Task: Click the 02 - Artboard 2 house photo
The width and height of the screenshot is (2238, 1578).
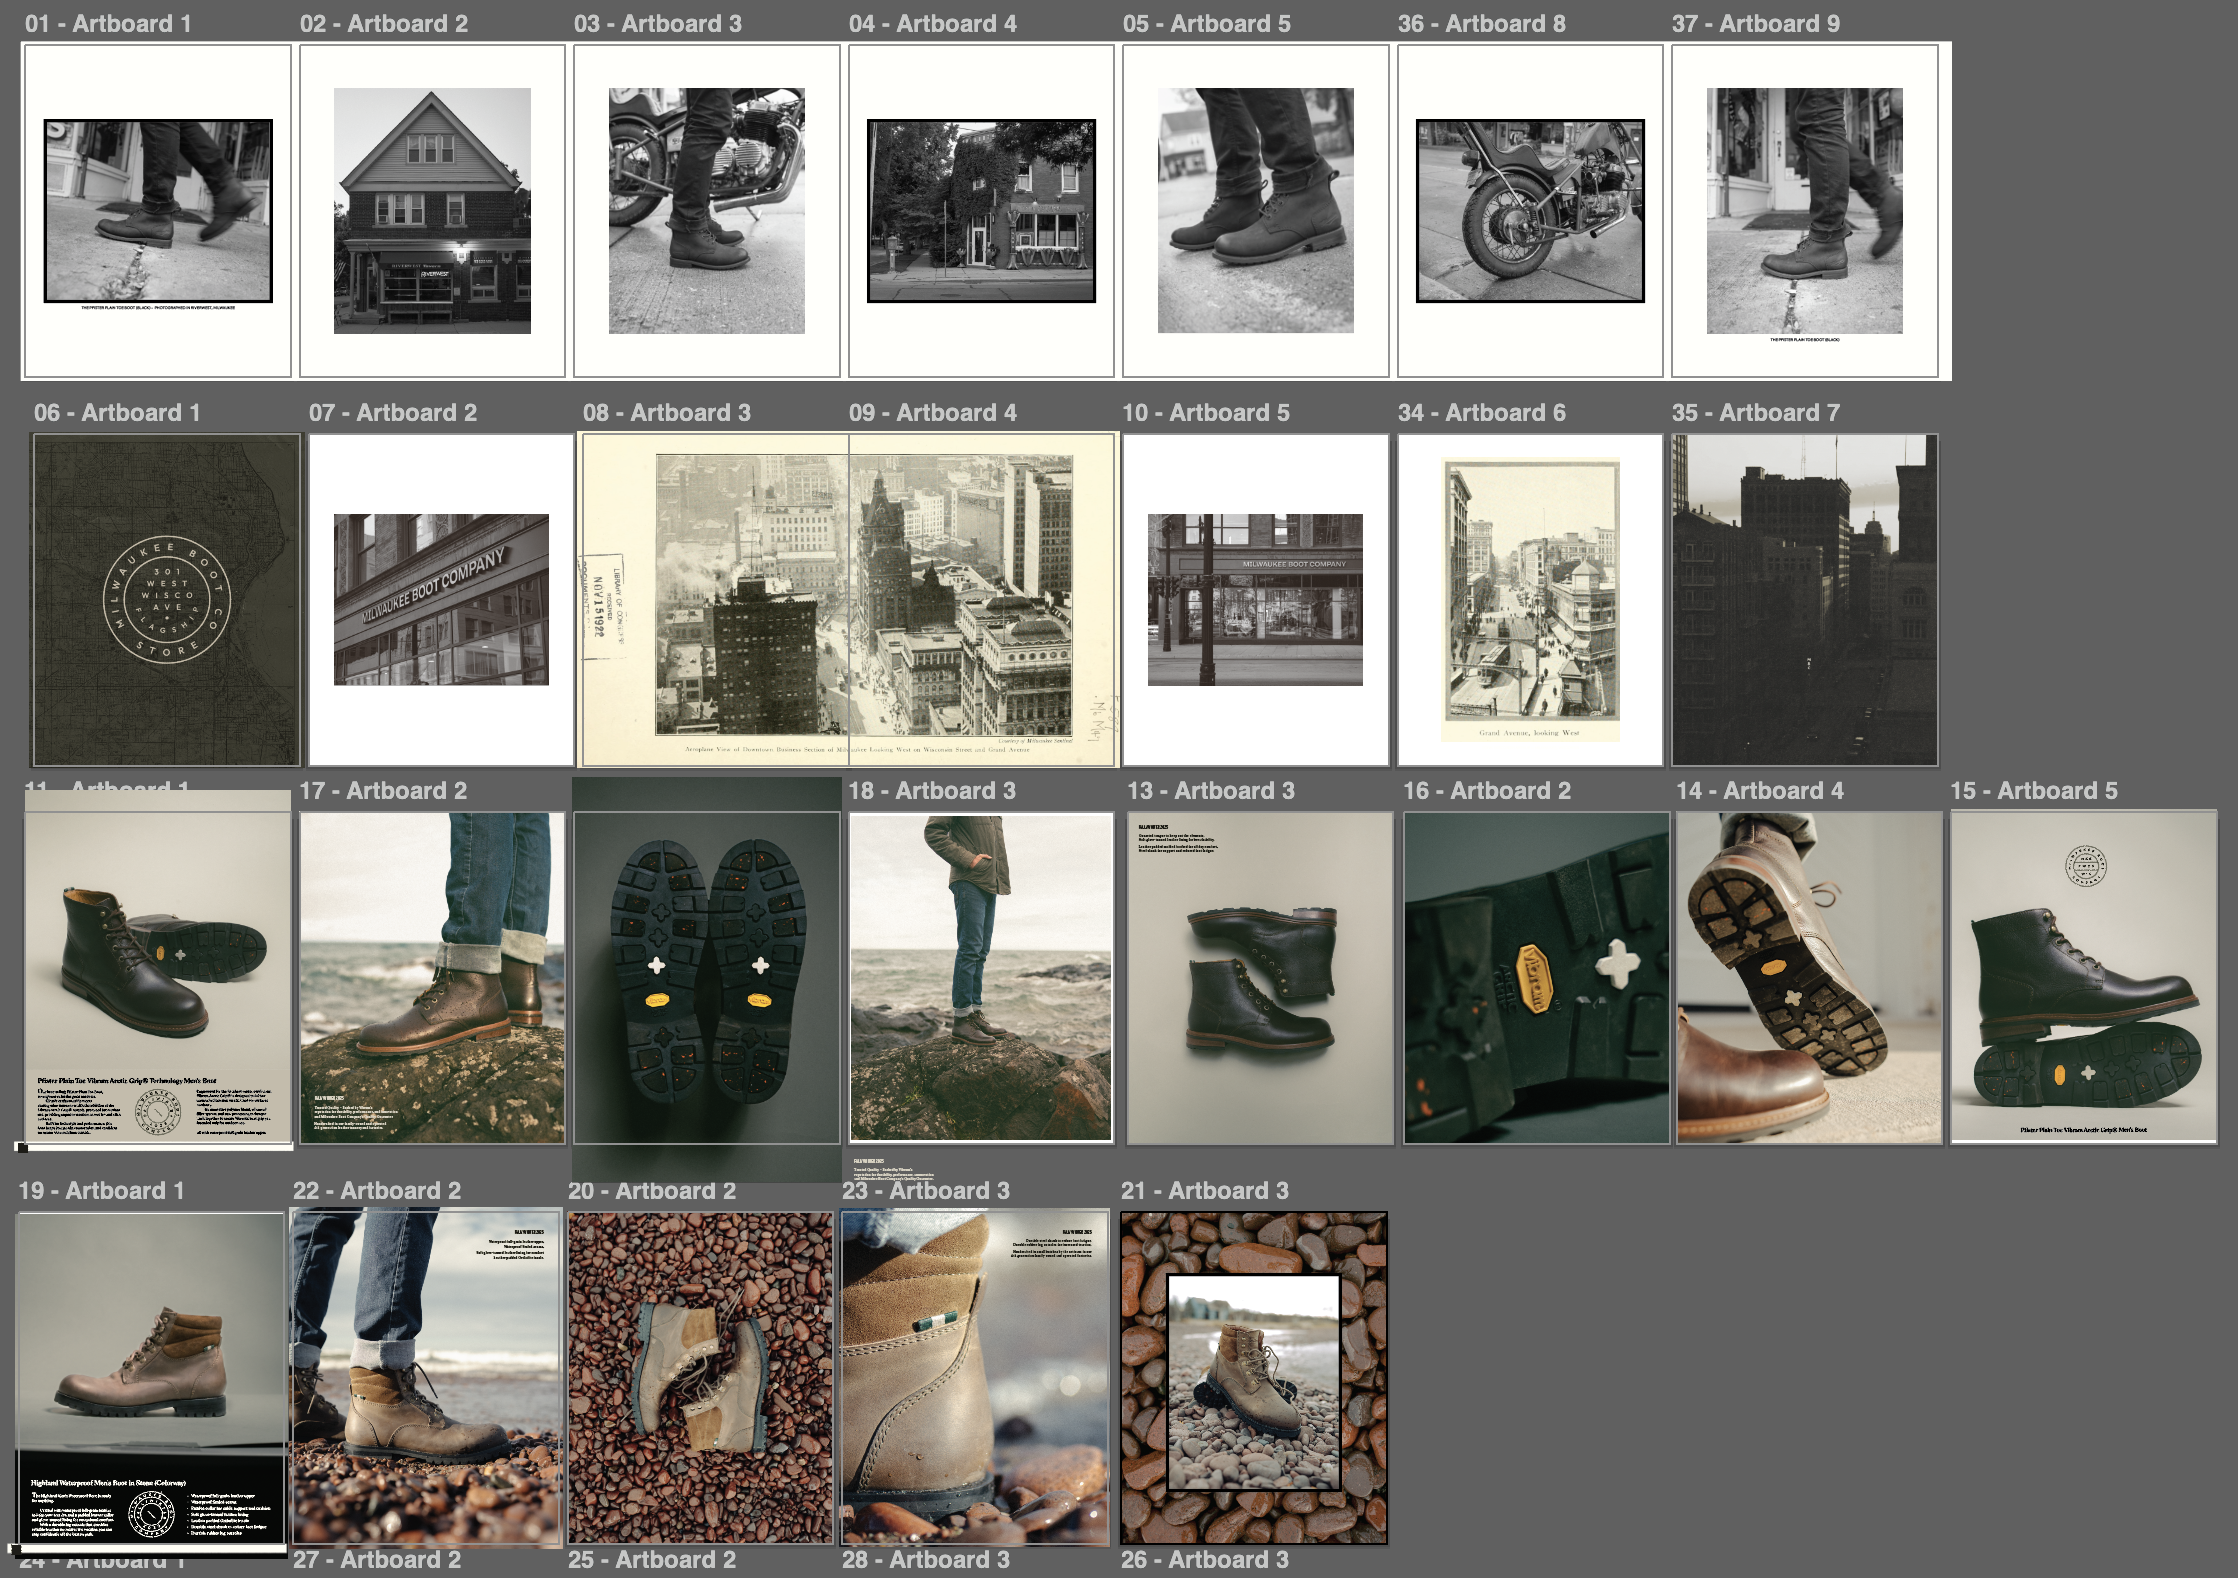Action: point(432,210)
